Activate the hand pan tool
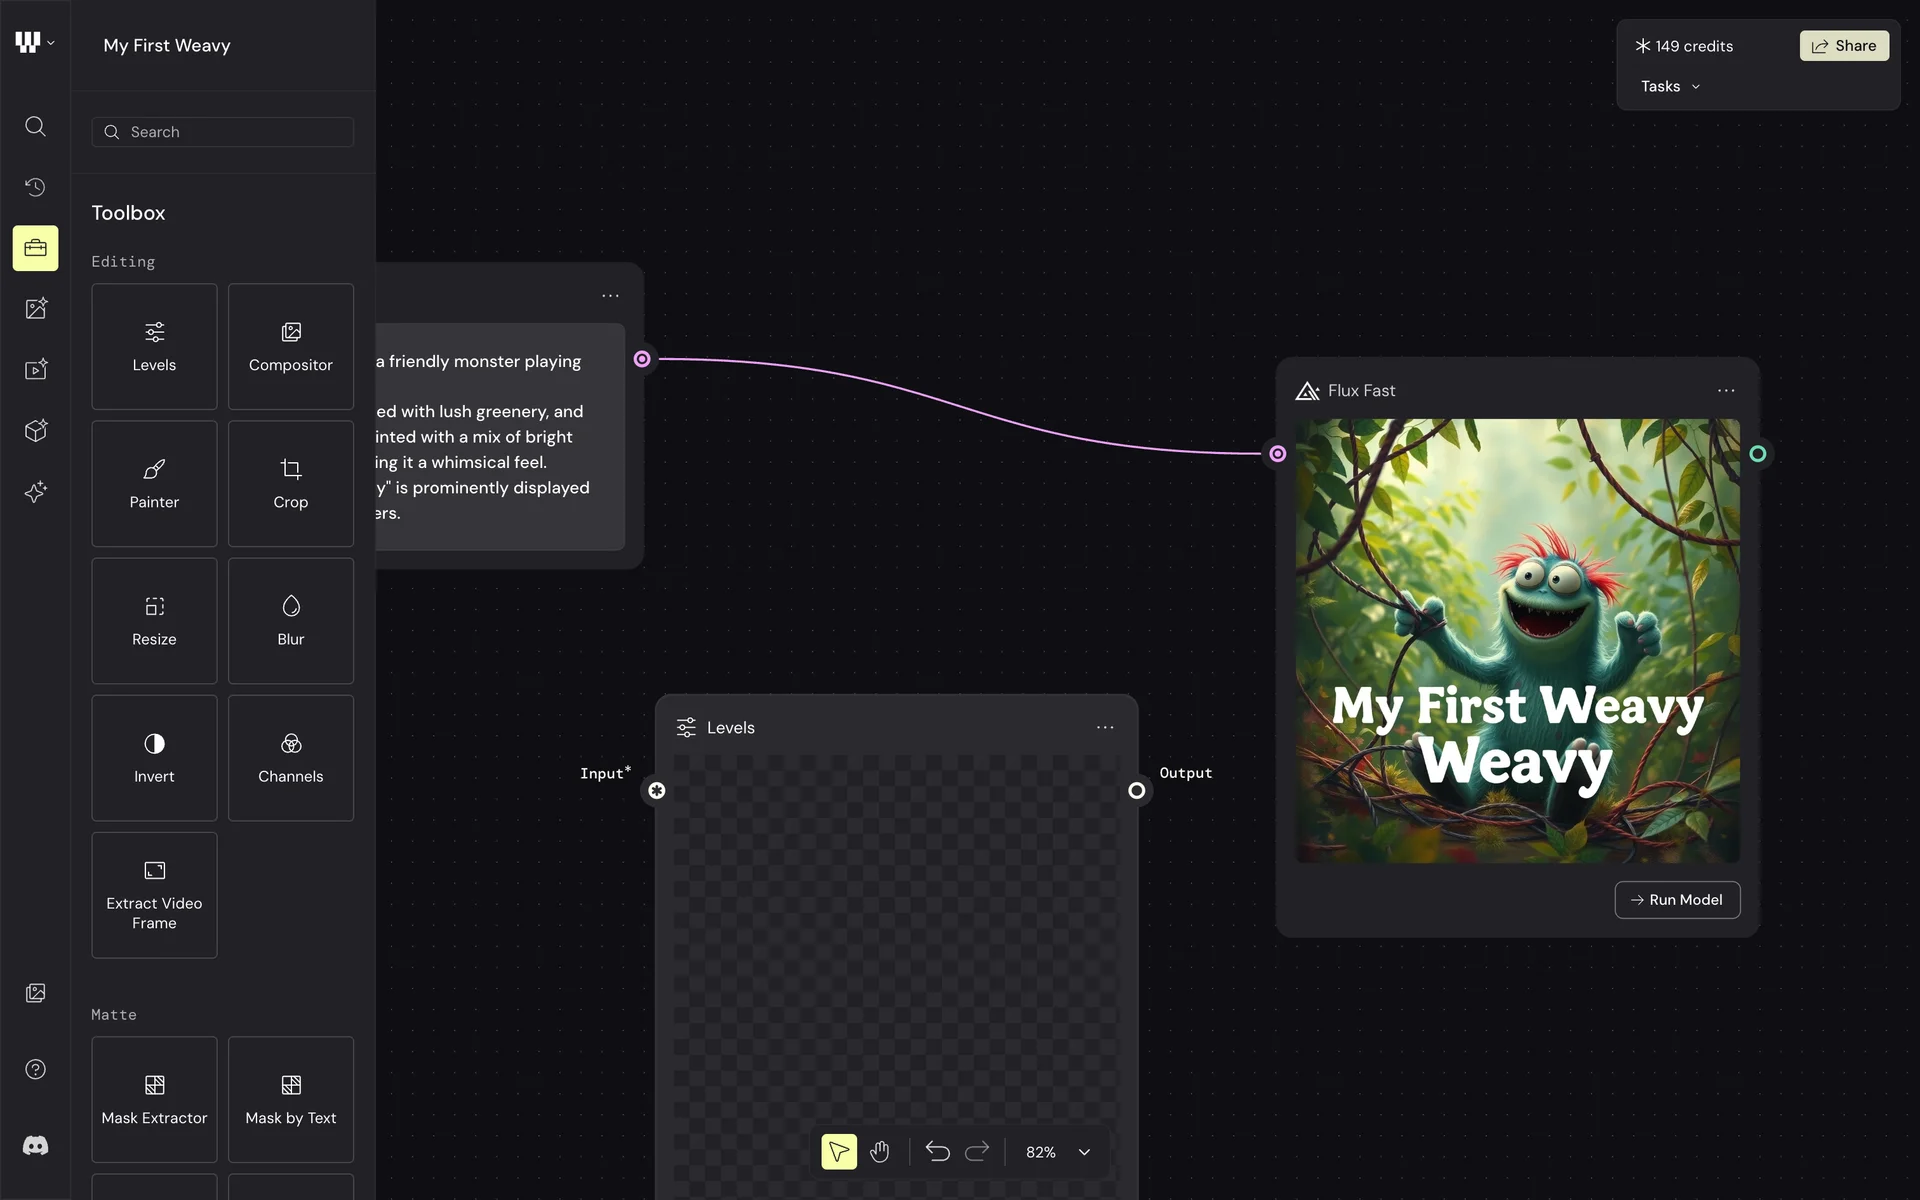1920x1200 pixels. pyautogui.click(x=880, y=1152)
